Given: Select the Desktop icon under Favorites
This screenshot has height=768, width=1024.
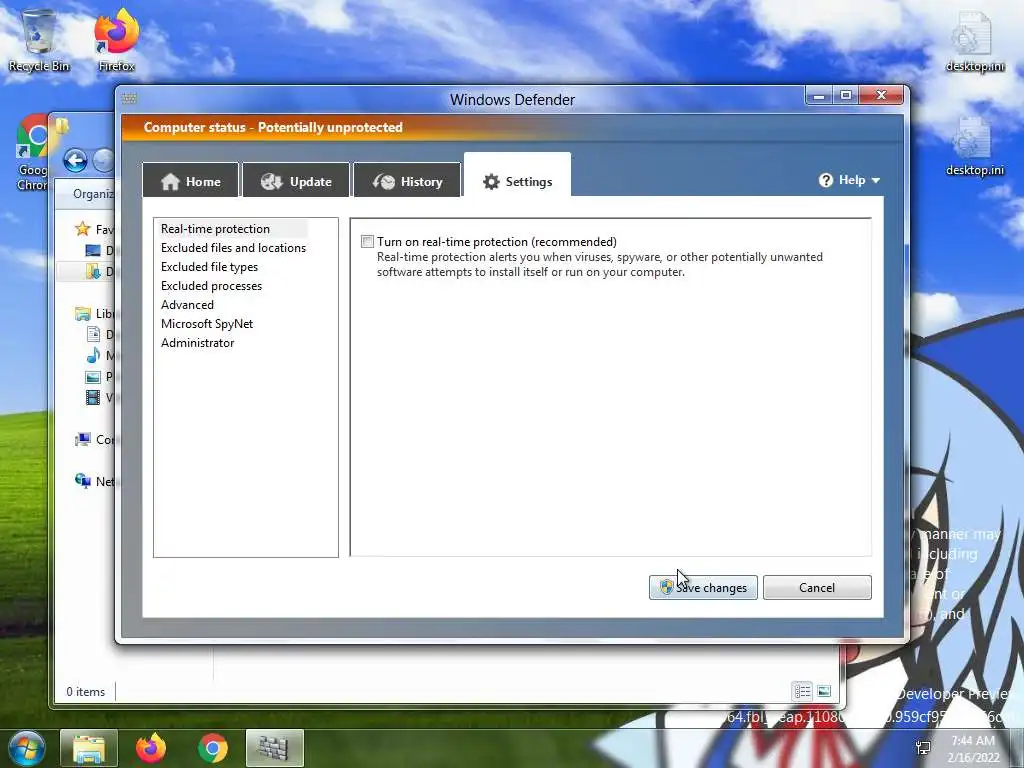Looking at the screenshot, I should (x=93, y=250).
